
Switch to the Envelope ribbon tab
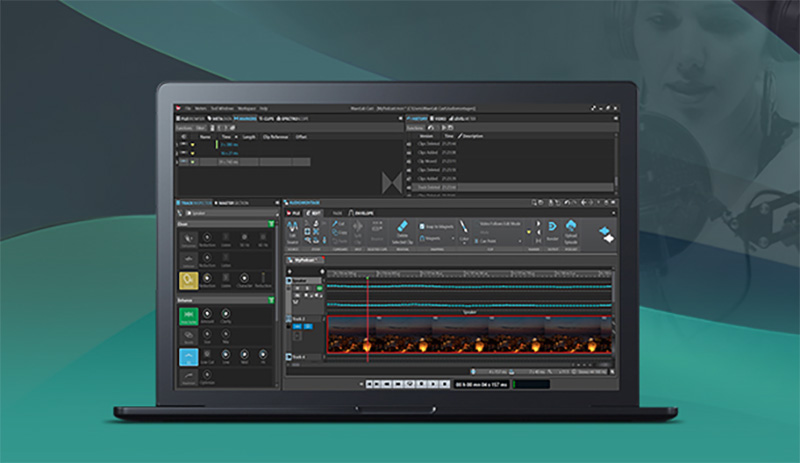[x=361, y=213]
